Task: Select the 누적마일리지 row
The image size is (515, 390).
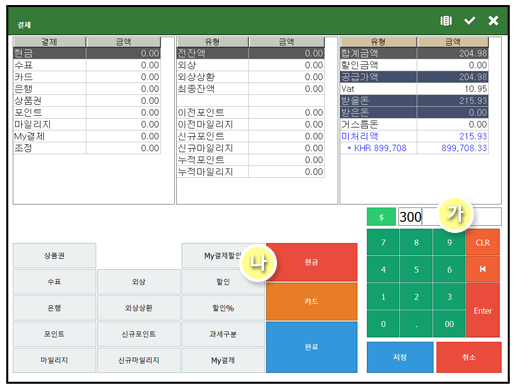Action: (251, 172)
